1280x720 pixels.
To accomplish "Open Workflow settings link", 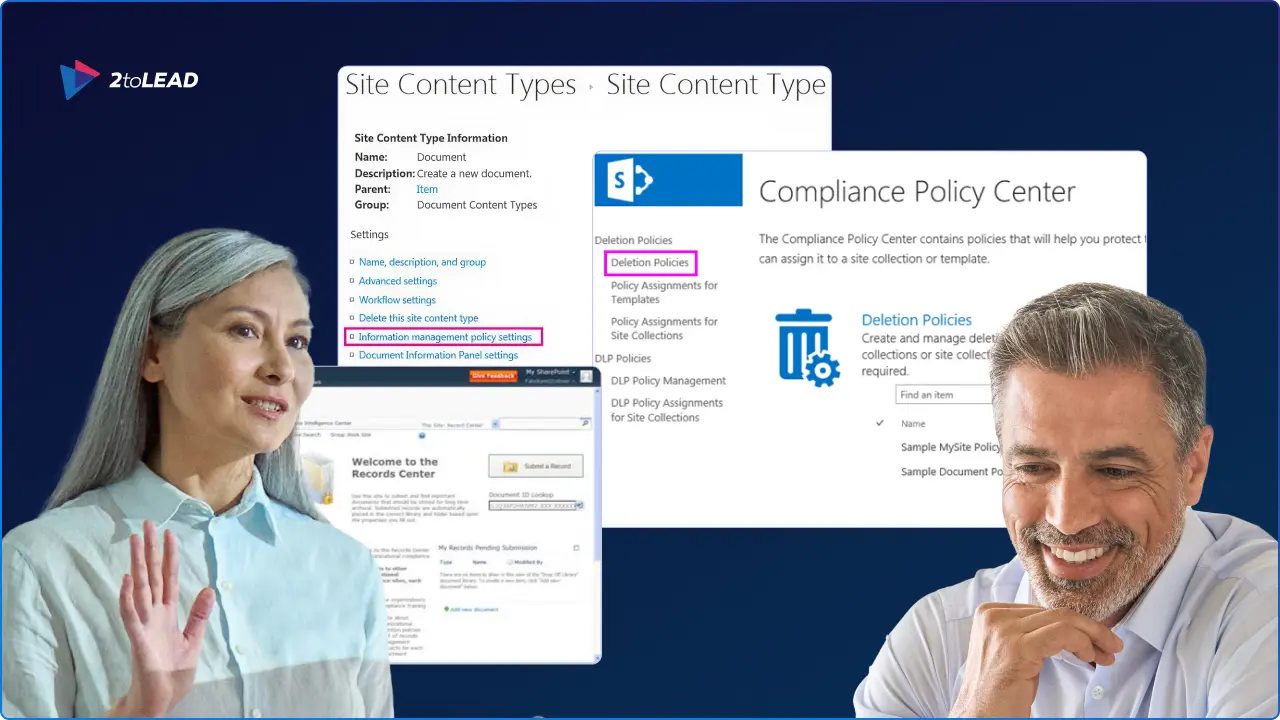I will pos(397,300).
